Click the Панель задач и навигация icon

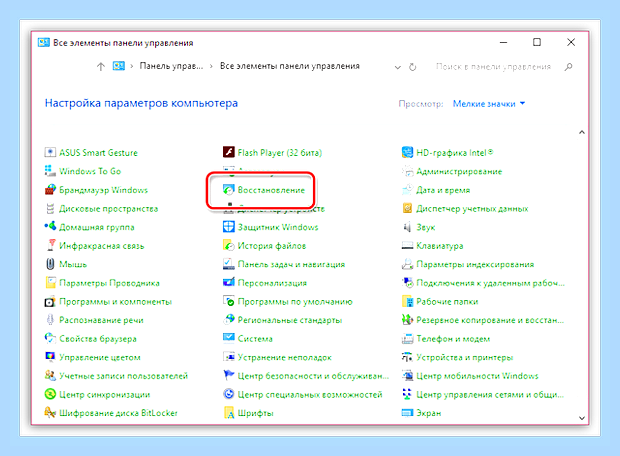[229, 264]
